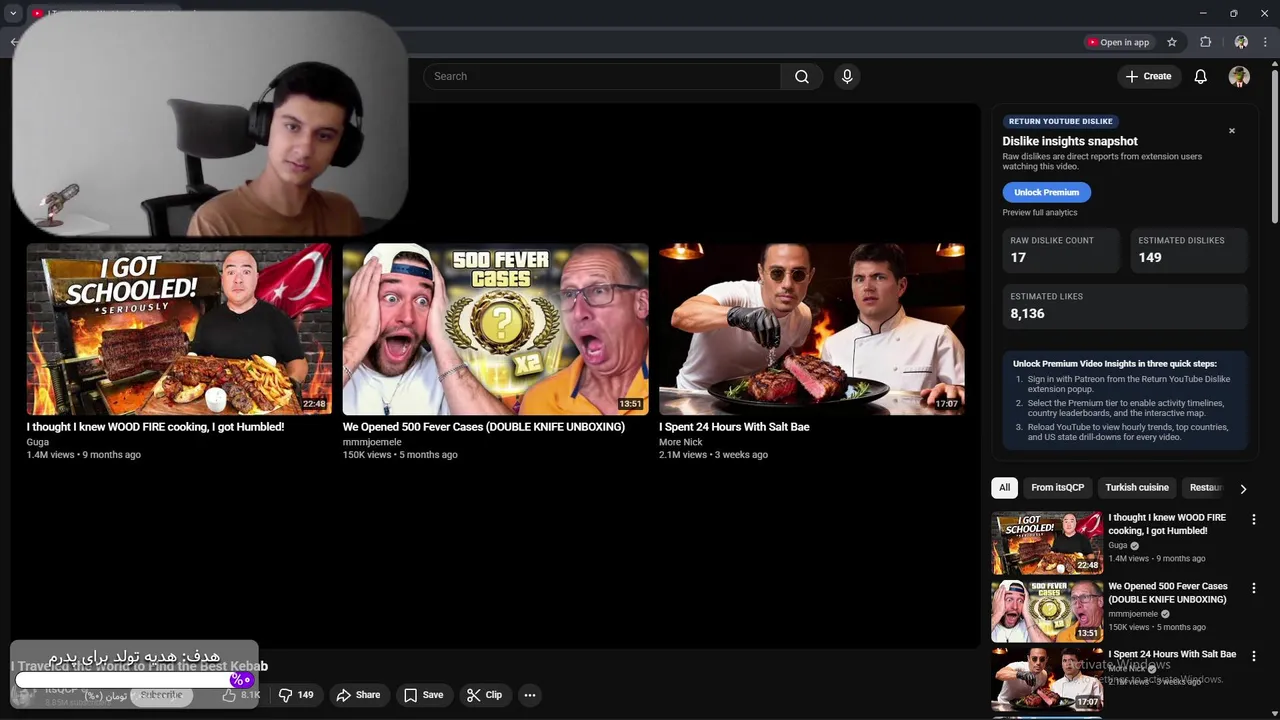Save the video to a playlist
1280x720 pixels.
tap(423, 695)
